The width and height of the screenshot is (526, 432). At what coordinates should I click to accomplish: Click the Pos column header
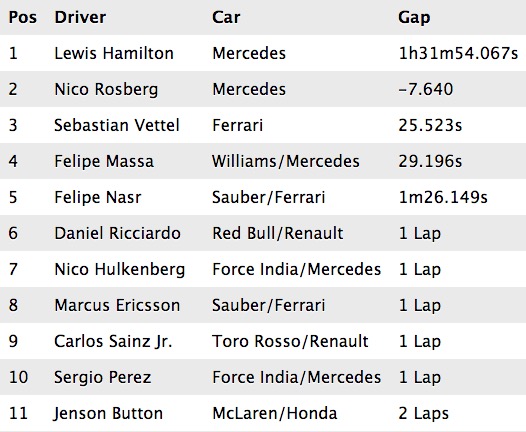[x=22, y=17]
